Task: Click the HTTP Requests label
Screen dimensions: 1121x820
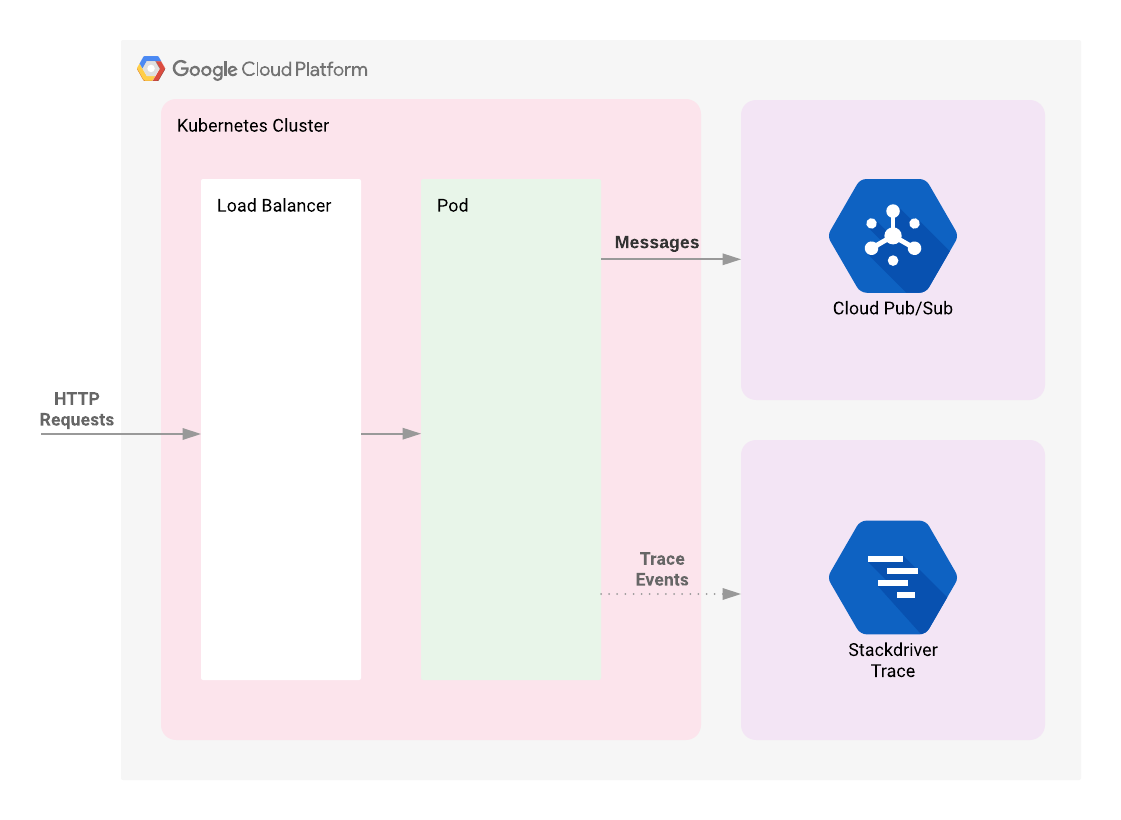Action: pos(76,409)
